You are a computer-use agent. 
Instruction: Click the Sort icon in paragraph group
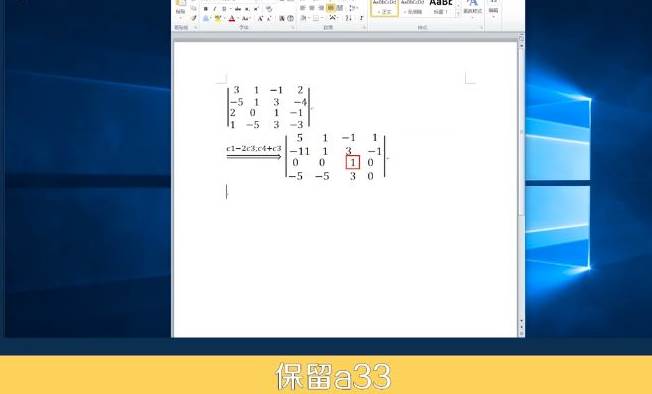[x=349, y=18]
